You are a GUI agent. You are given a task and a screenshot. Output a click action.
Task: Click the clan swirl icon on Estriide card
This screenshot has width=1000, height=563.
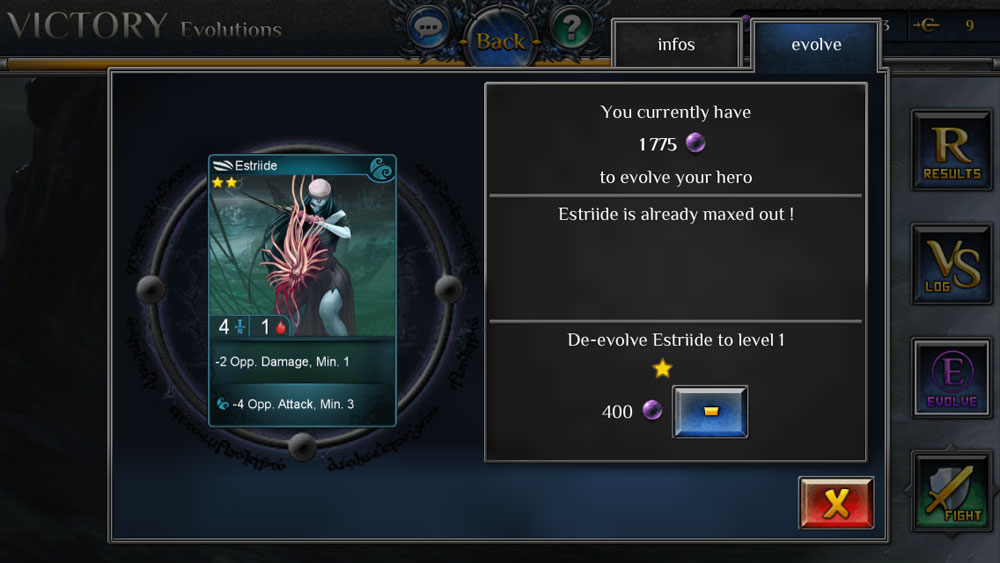click(381, 169)
